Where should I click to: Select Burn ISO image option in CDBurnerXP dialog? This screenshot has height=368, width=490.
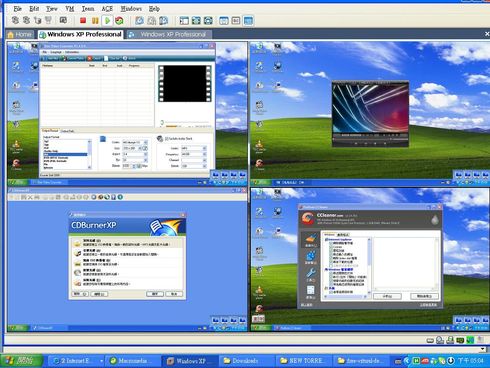(127, 262)
